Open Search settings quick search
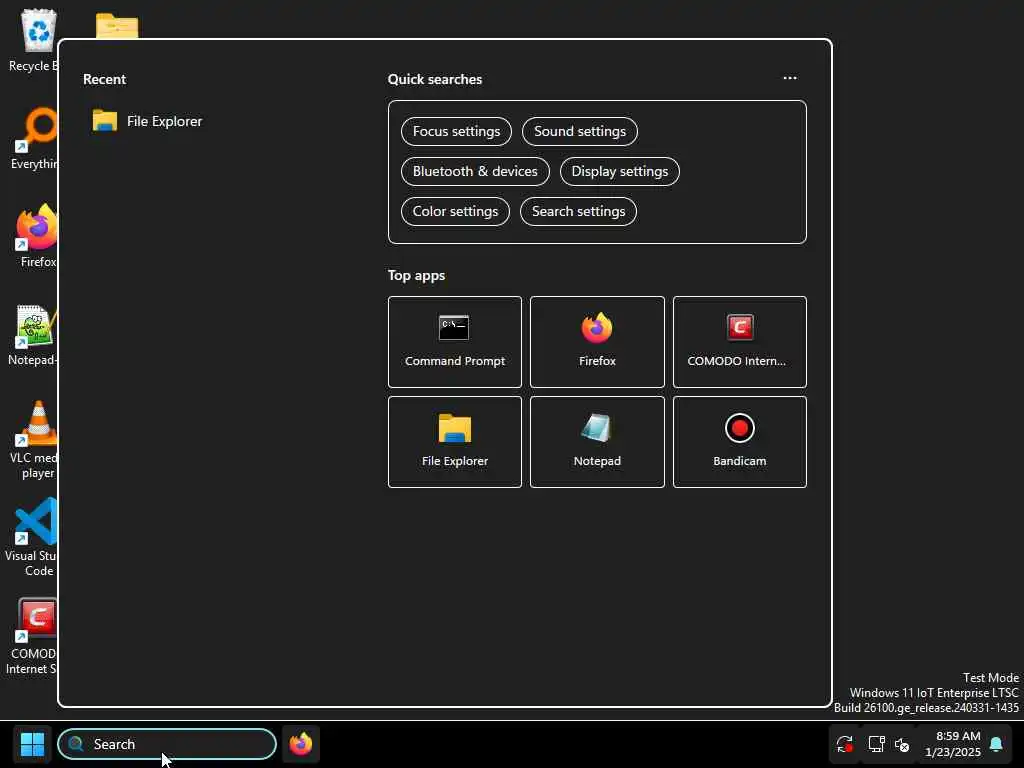The height and width of the screenshot is (768, 1024). (579, 212)
